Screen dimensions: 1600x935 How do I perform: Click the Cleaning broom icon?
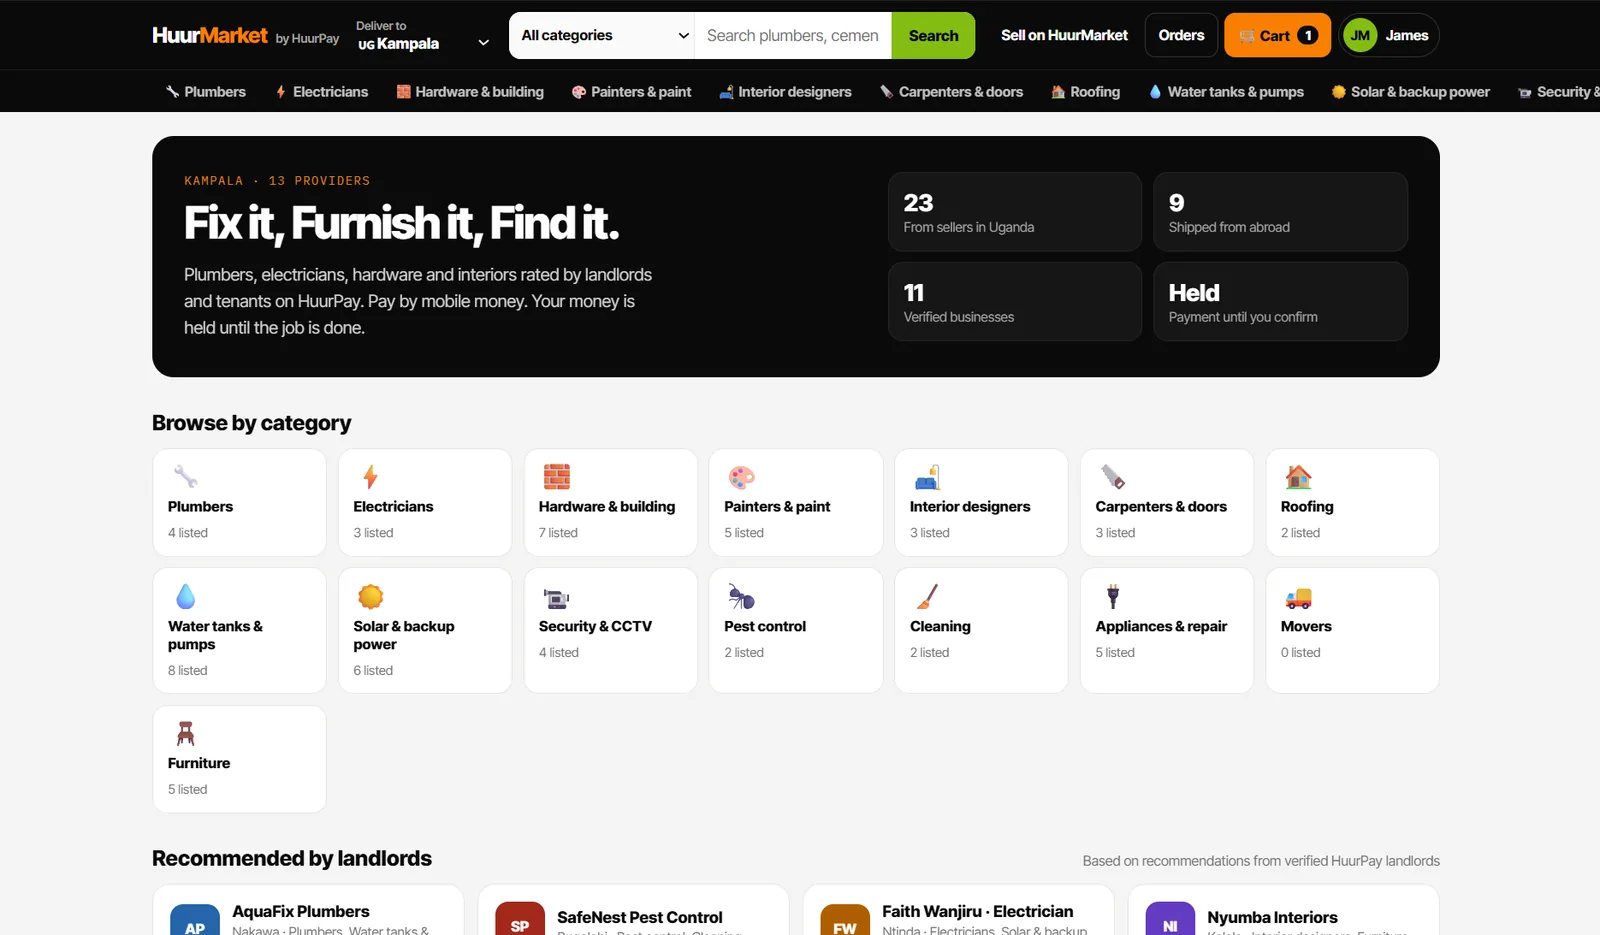click(927, 597)
